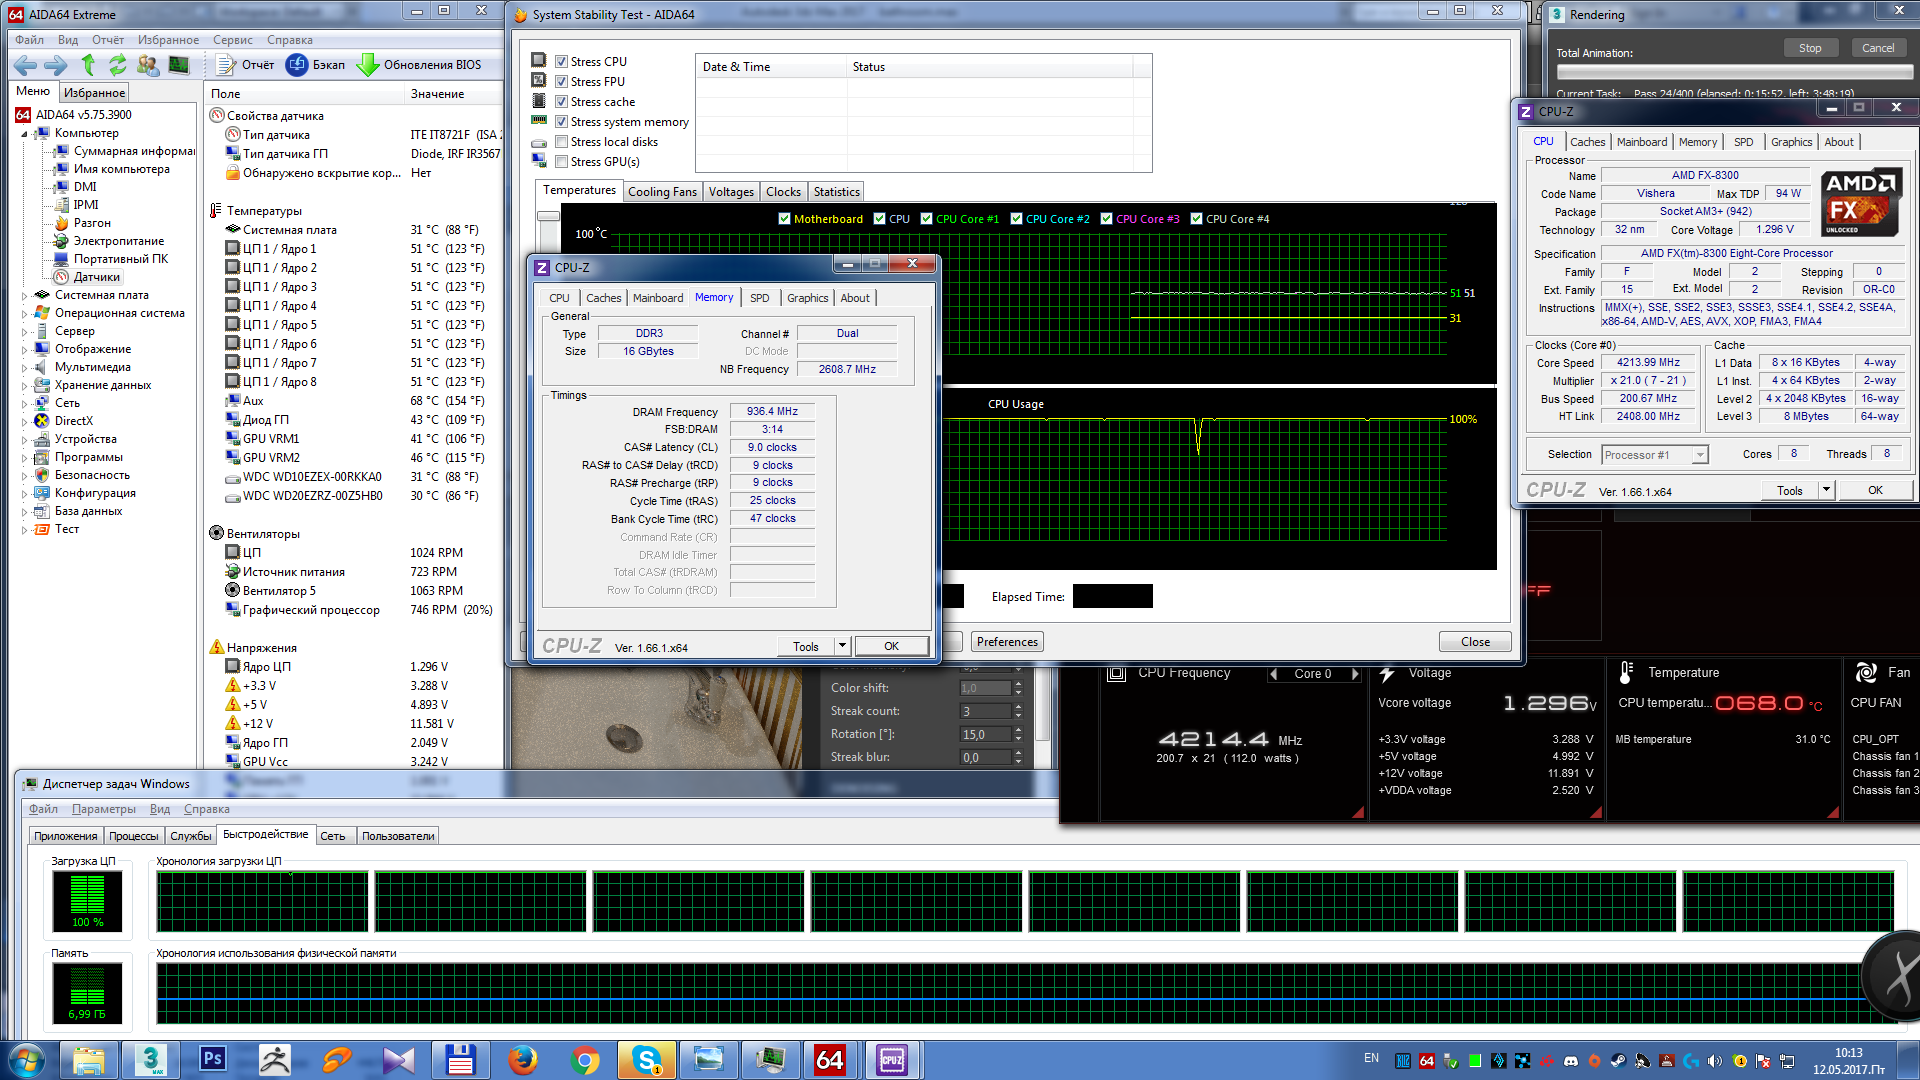Image resolution: width=1920 pixels, height=1080 pixels.
Task: Click the Photoshop icon in the taskbar
Action: pyautogui.click(x=213, y=1059)
